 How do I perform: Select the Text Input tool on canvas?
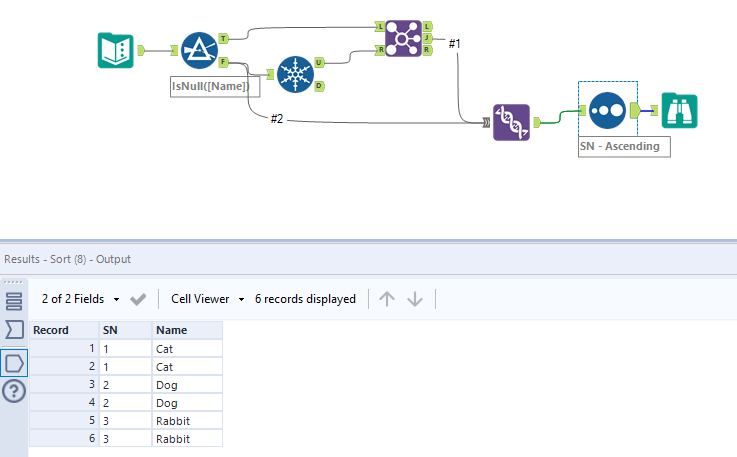pyautogui.click(x=116, y=50)
